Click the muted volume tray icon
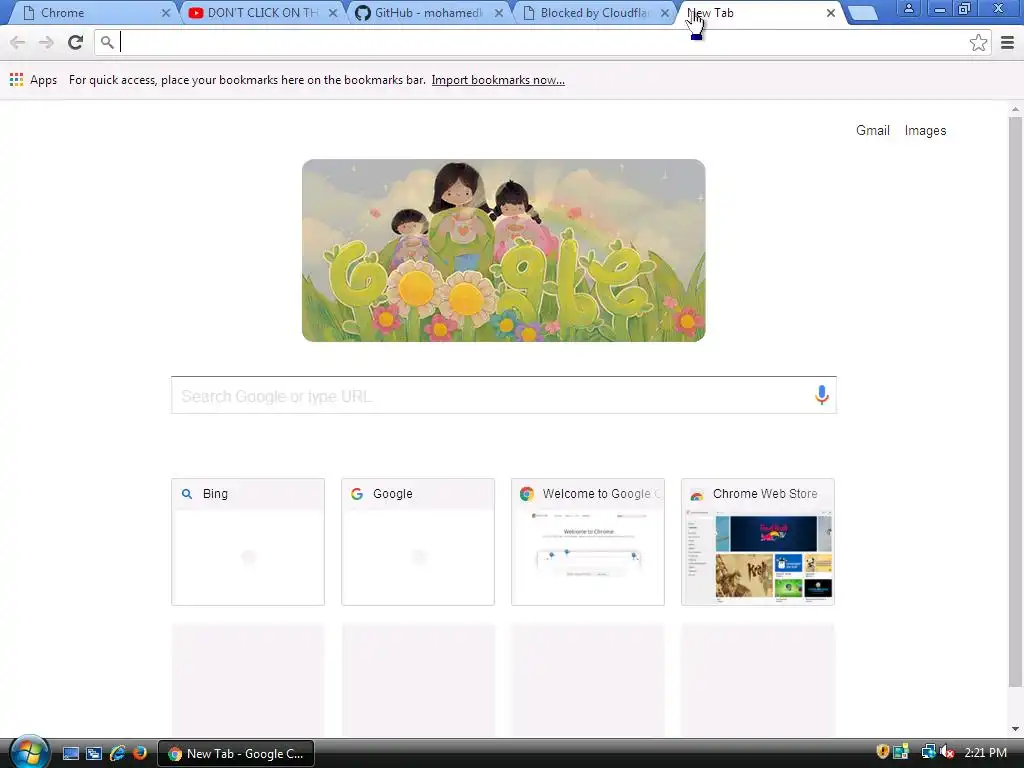 pyautogui.click(x=947, y=753)
